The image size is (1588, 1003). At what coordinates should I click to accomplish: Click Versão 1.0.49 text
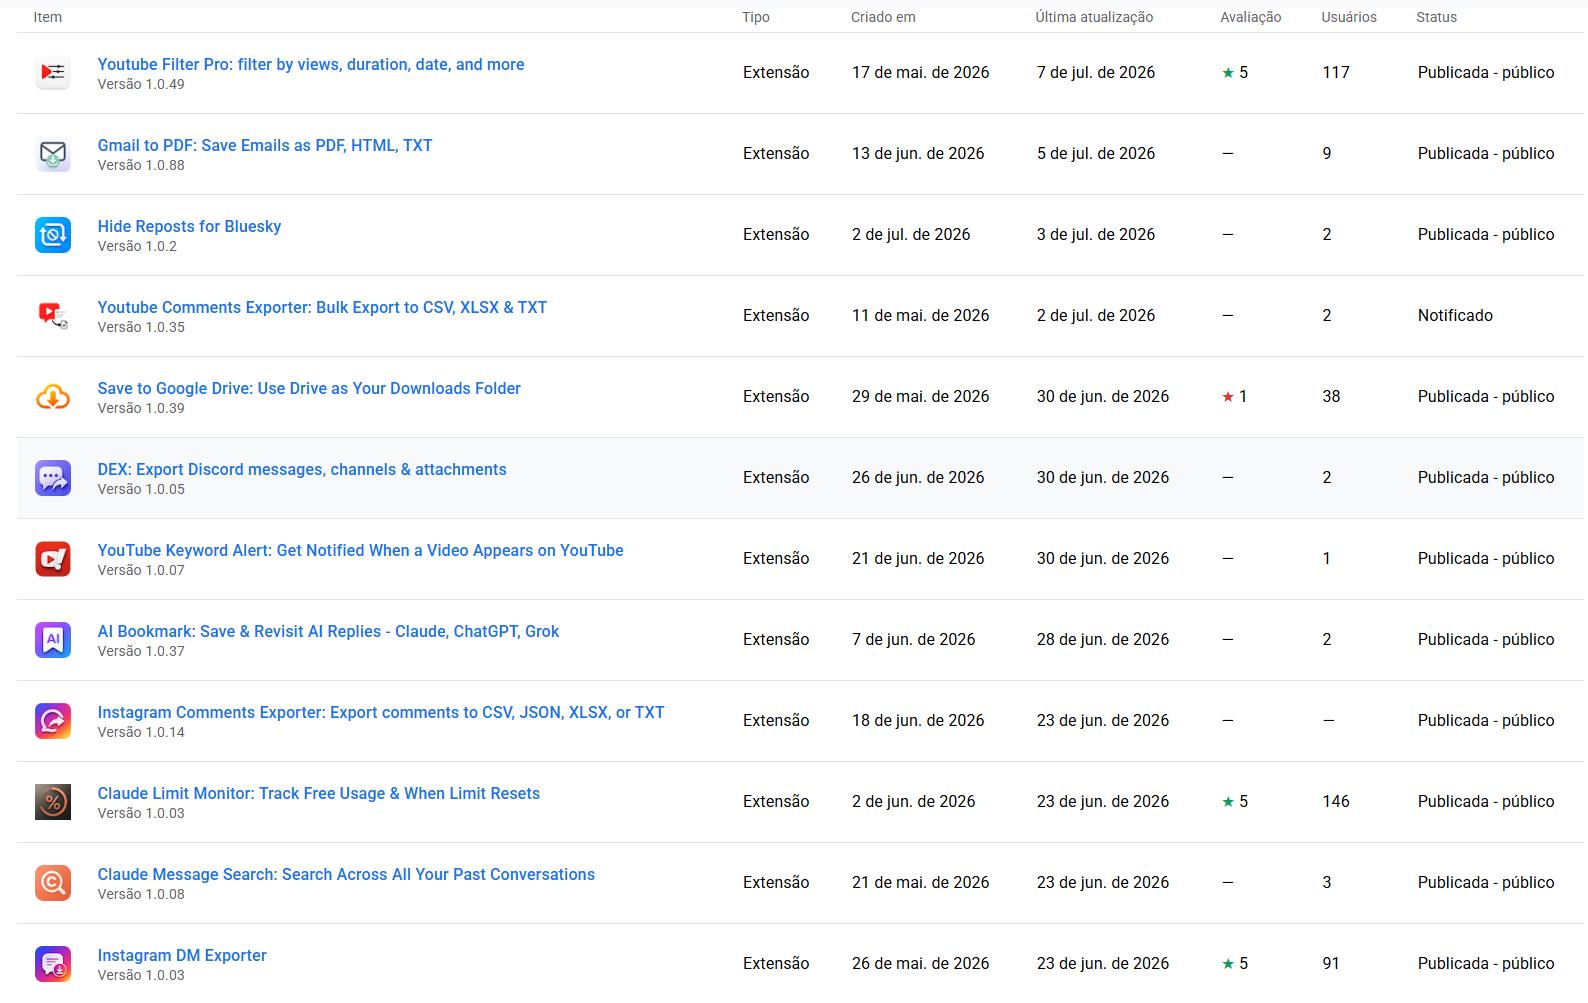click(141, 84)
